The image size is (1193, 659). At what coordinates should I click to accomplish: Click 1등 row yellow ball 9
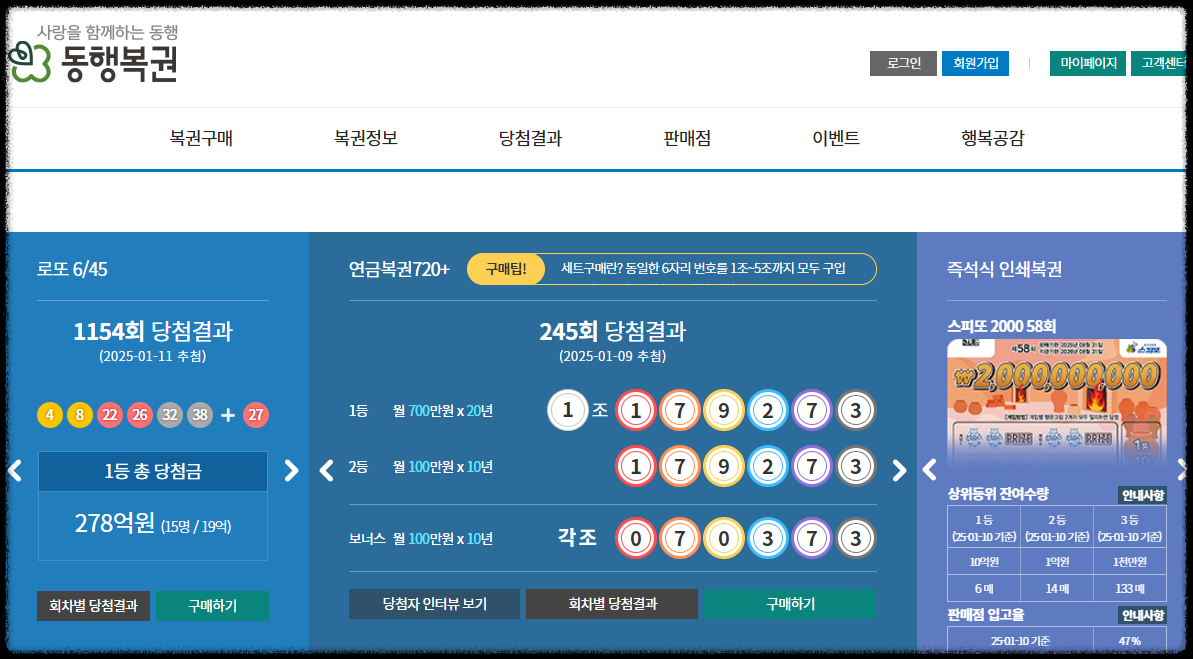tap(724, 411)
